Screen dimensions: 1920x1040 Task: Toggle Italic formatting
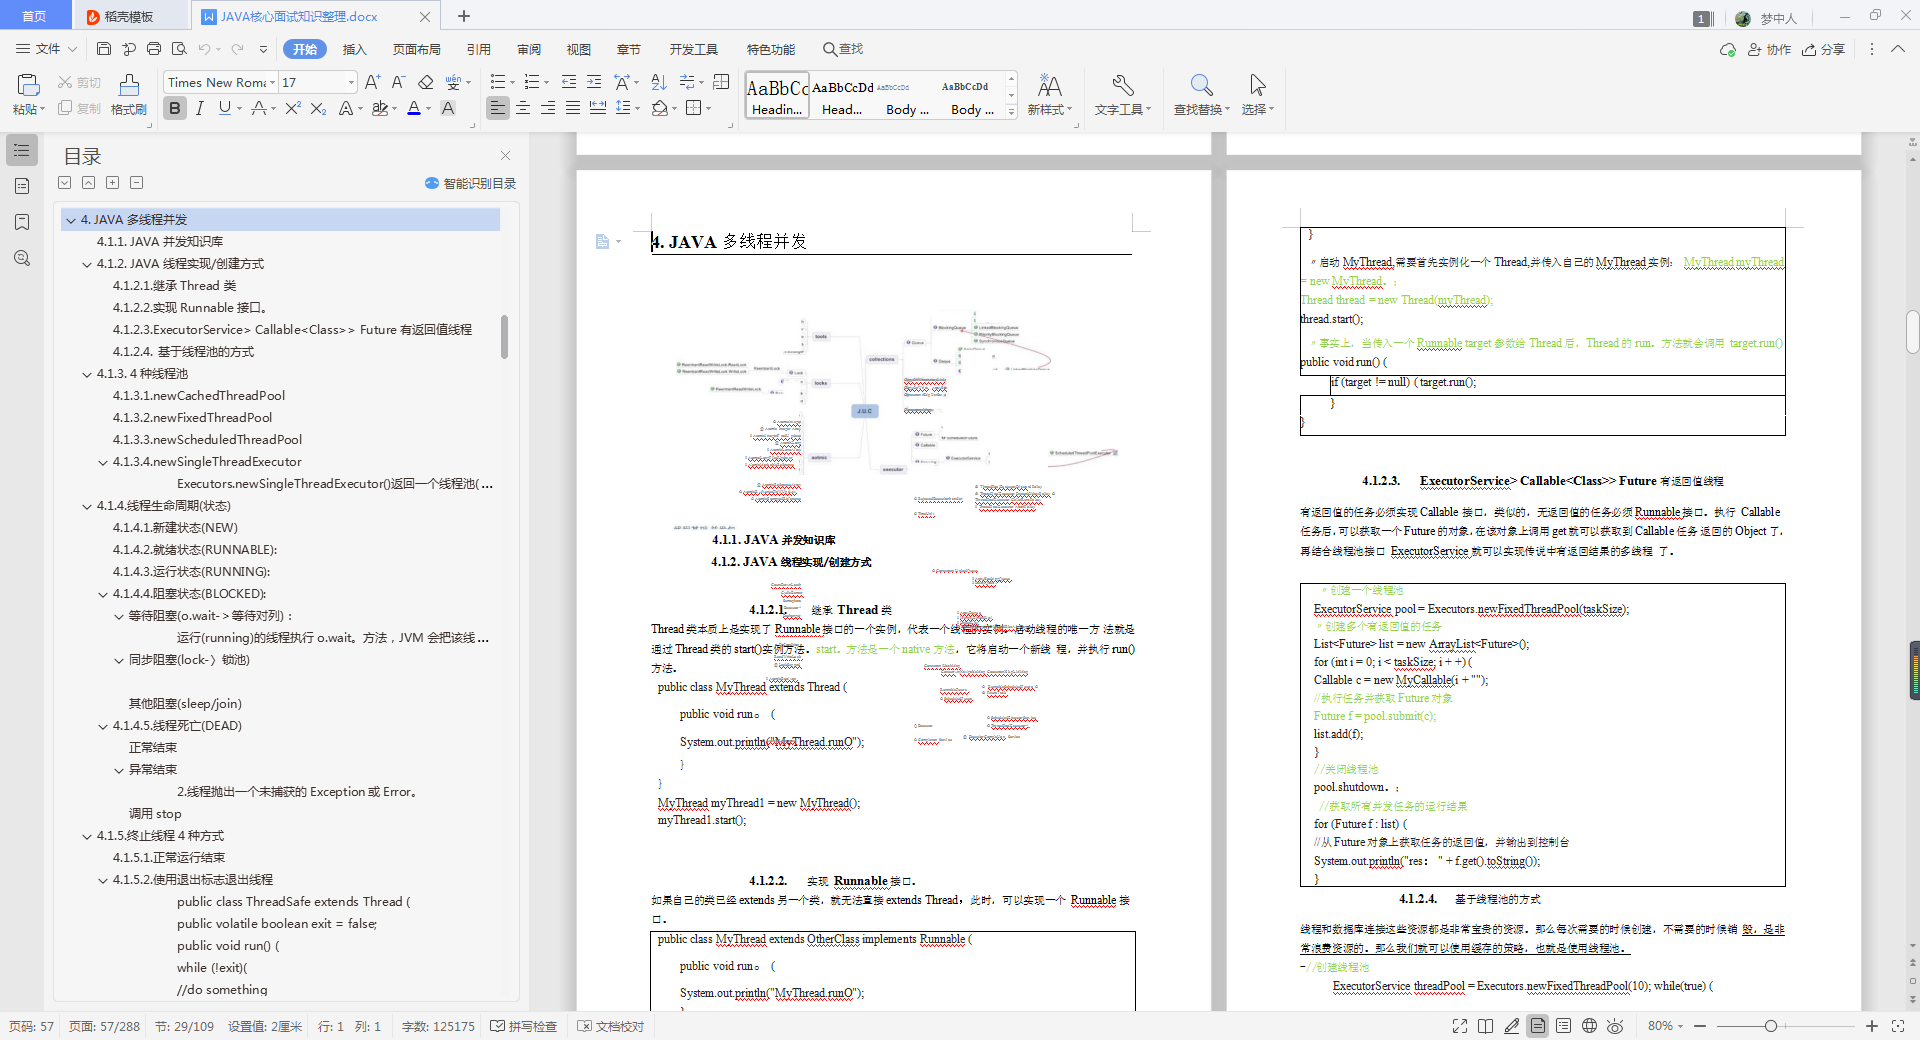tap(200, 108)
